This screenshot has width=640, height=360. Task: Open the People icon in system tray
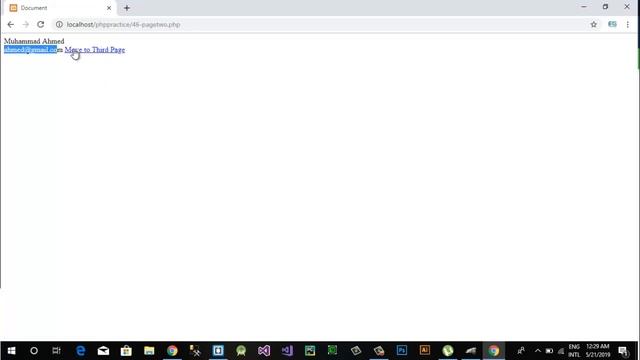click(x=521, y=351)
